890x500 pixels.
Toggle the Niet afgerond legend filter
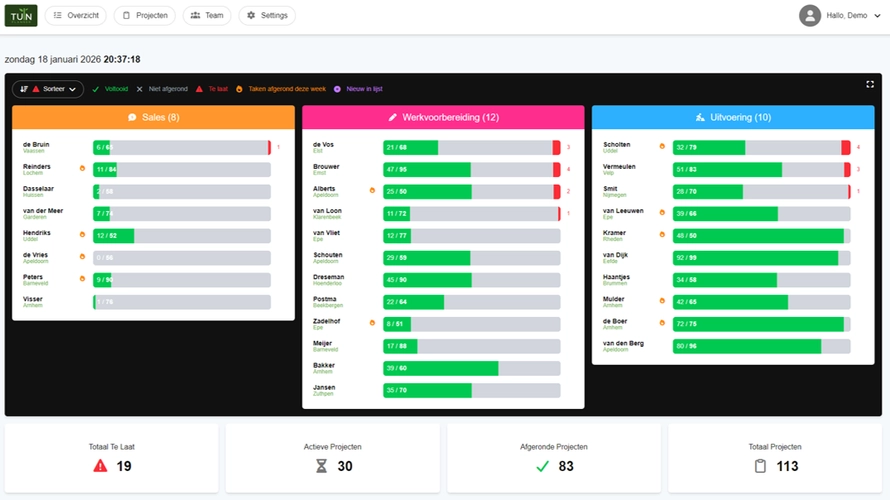pyautogui.click(x=162, y=89)
